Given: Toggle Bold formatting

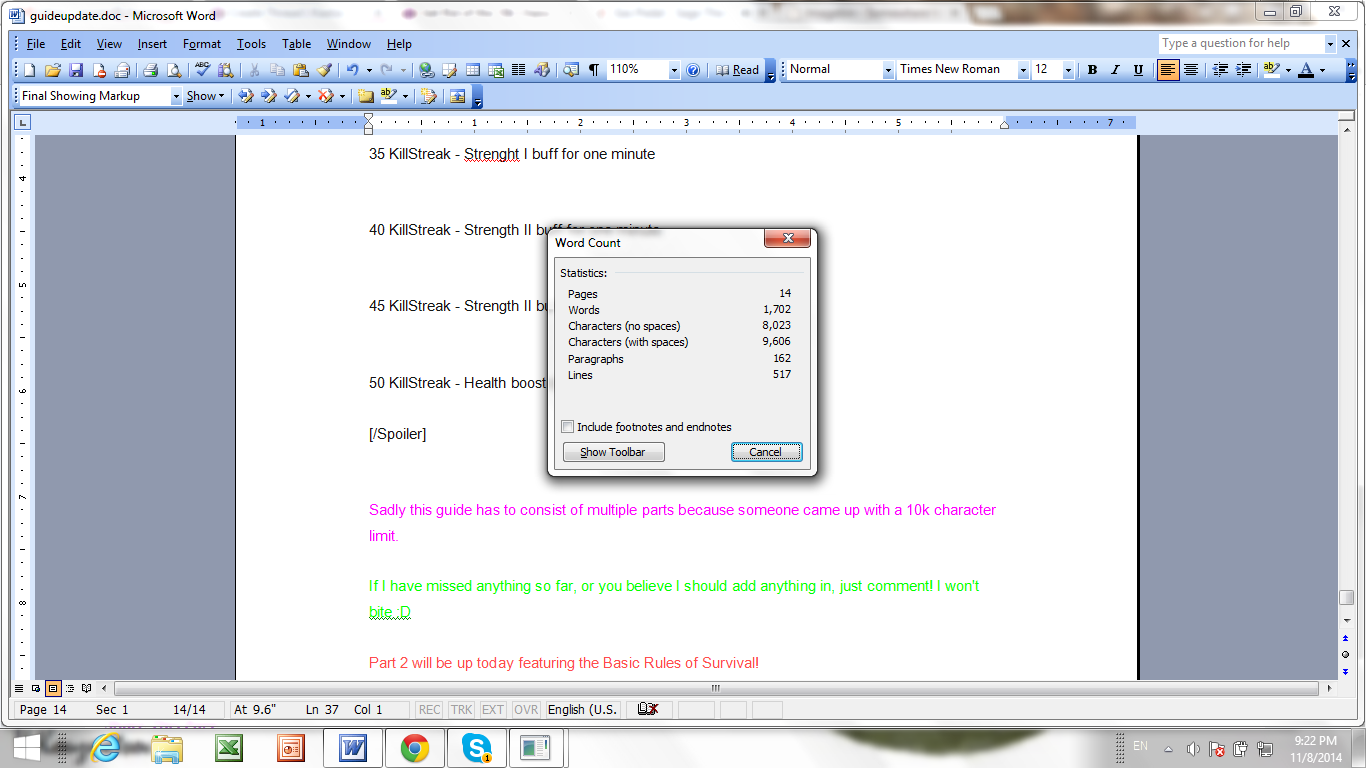Looking at the screenshot, I should click(x=1092, y=70).
